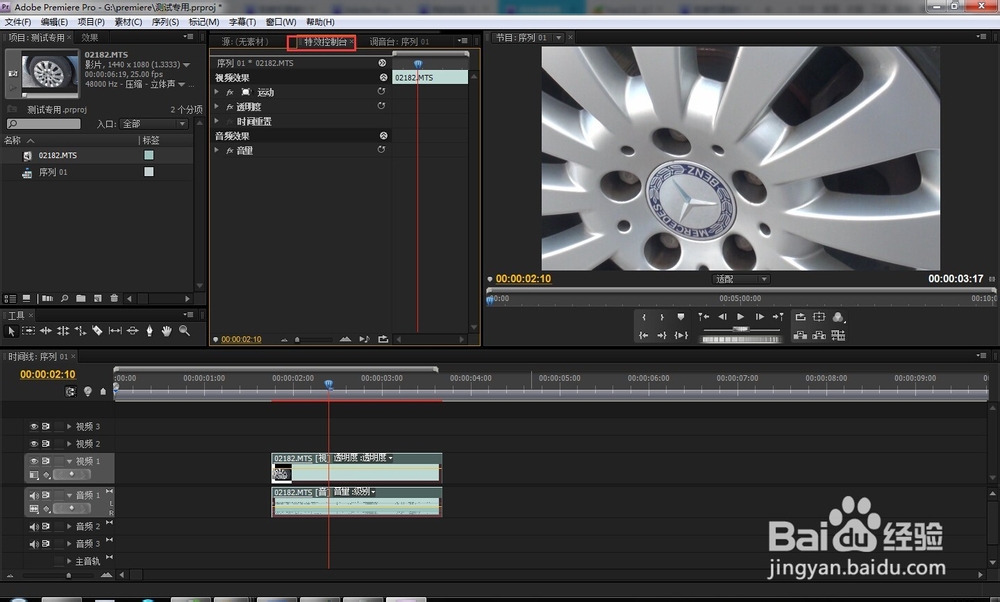Click New Item icon in project panel
This screenshot has width=1000, height=602.
pyautogui.click(x=98, y=298)
